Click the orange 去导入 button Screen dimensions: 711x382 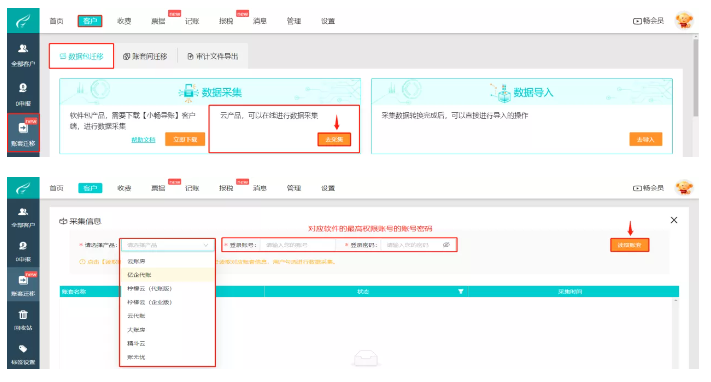point(645,139)
